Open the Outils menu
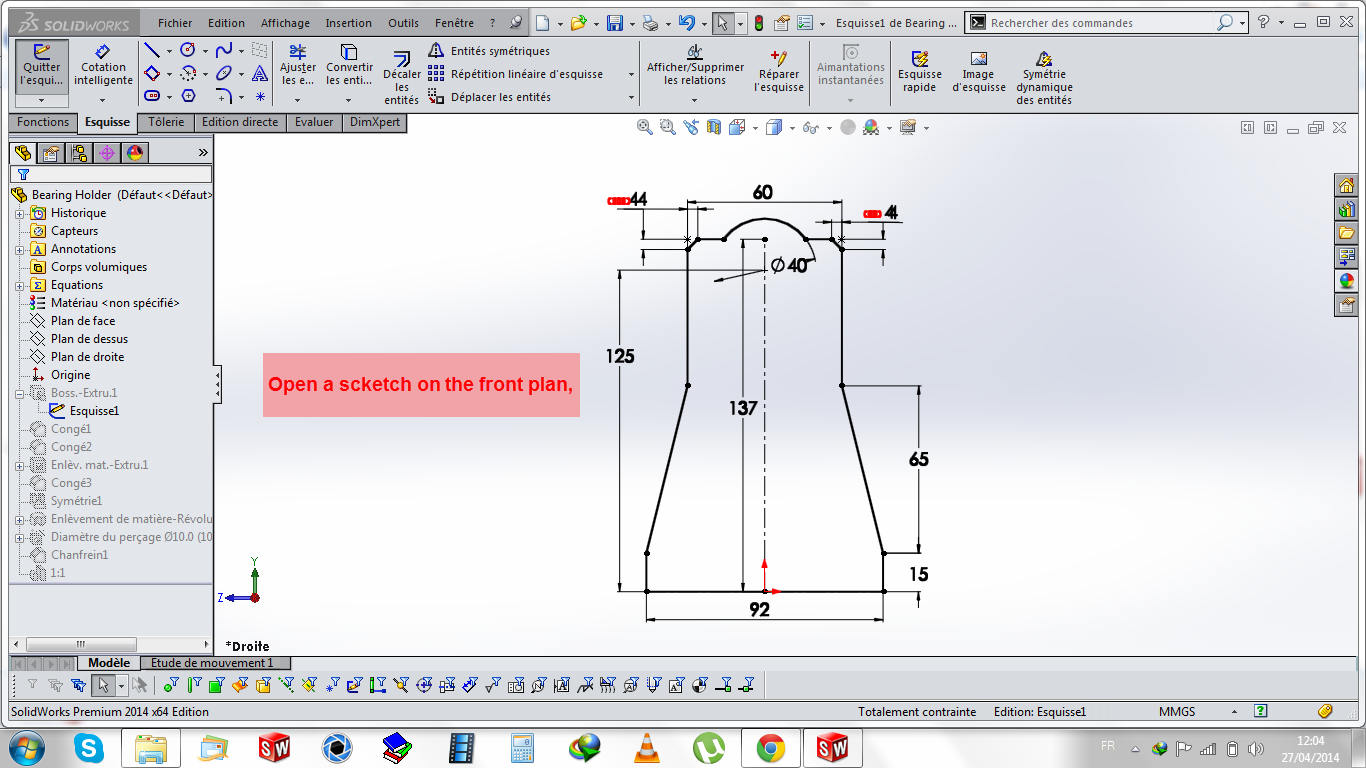Viewport: 1366px width, 768px height. click(x=403, y=22)
